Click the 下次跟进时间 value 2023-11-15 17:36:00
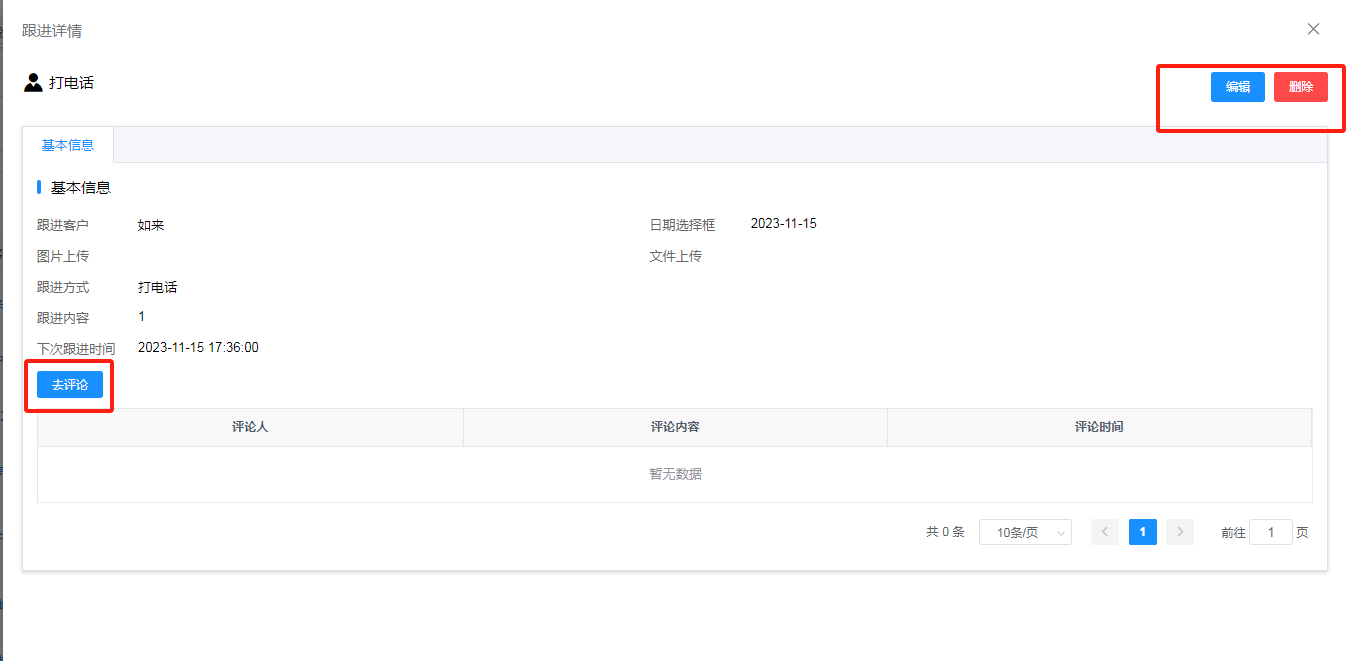 [x=198, y=348]
